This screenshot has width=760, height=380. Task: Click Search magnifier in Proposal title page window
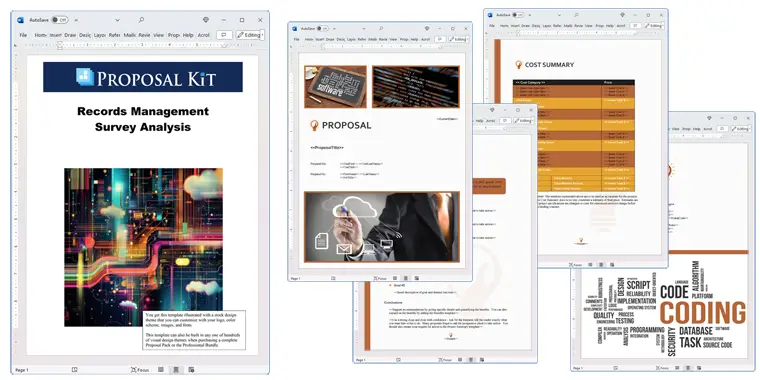coord(381,29)
